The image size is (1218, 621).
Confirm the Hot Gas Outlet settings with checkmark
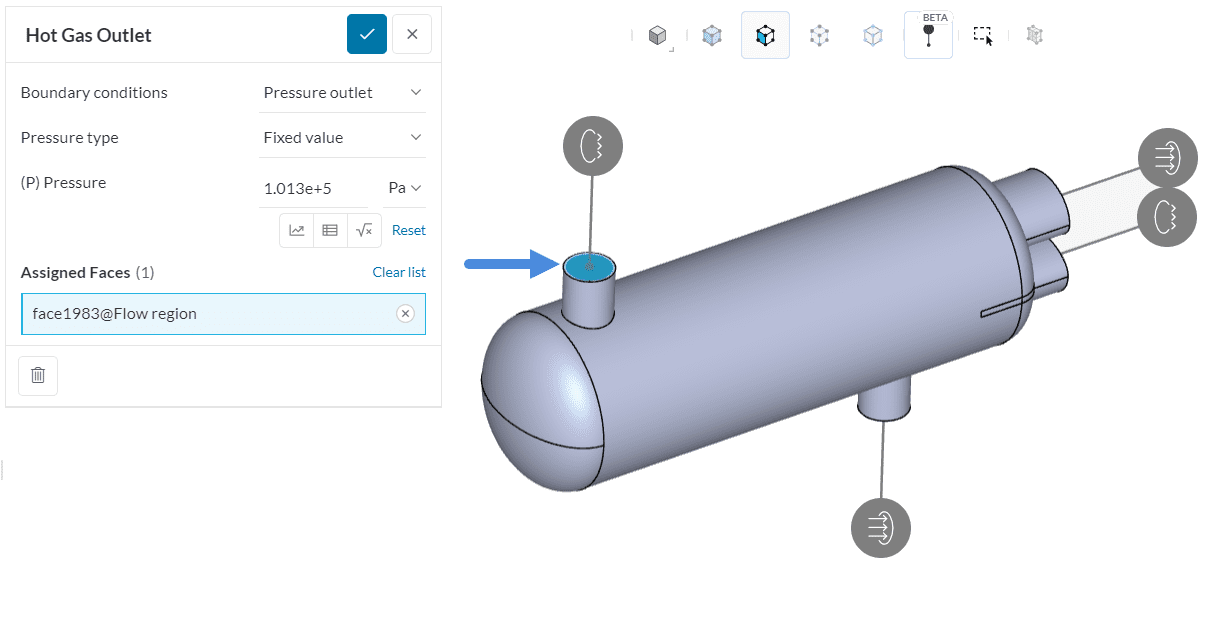click(x=366, y=34)
